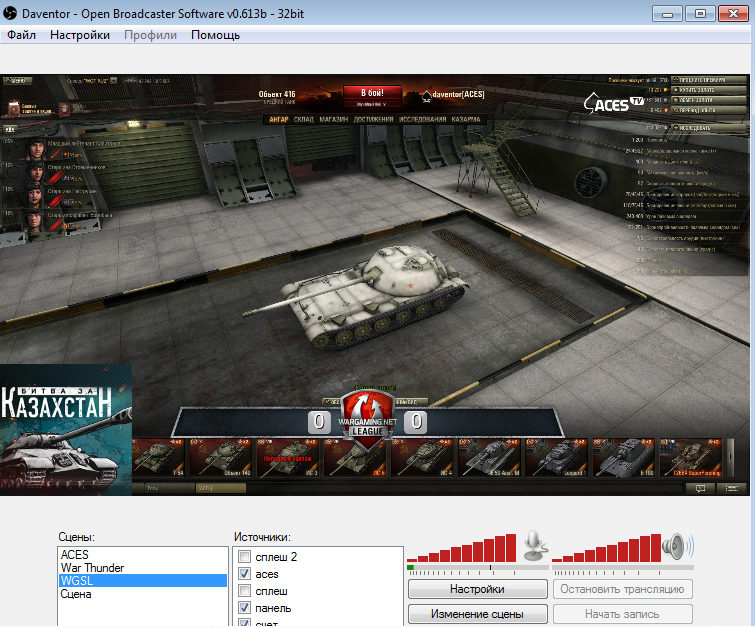Select the E 100 tank in carousel
This screenshot has height=628, width=755.
coord(624,458)
